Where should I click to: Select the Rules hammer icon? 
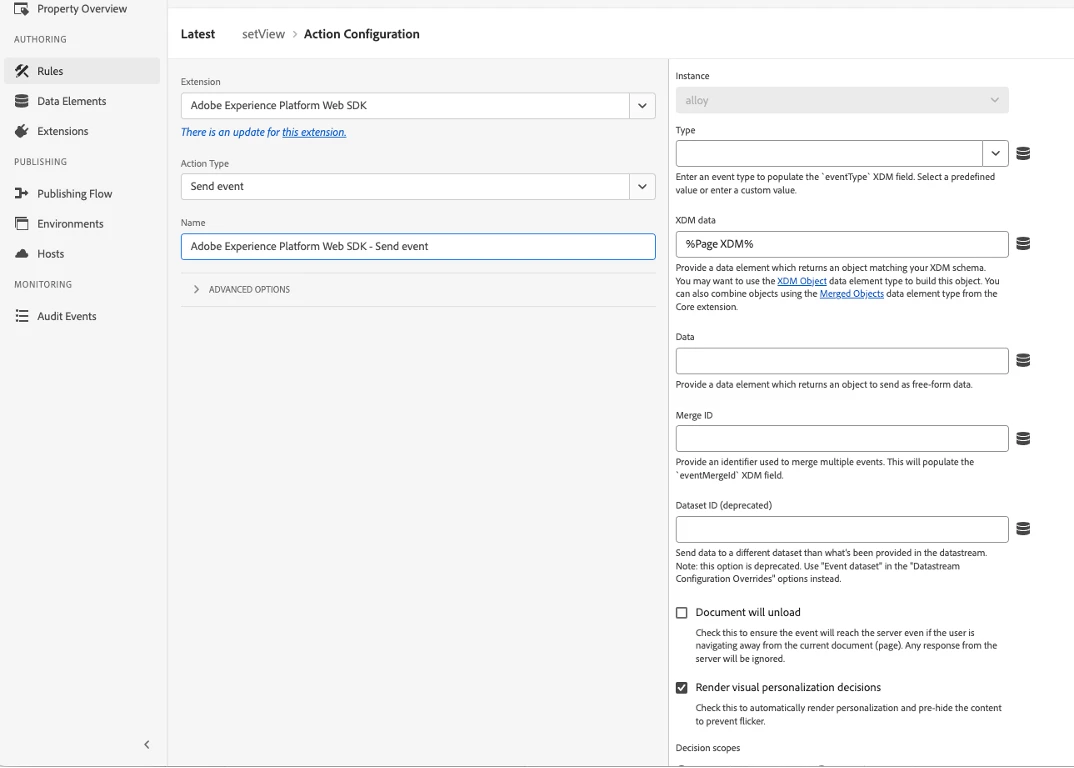pyautogui.click(x=22, y=71)
